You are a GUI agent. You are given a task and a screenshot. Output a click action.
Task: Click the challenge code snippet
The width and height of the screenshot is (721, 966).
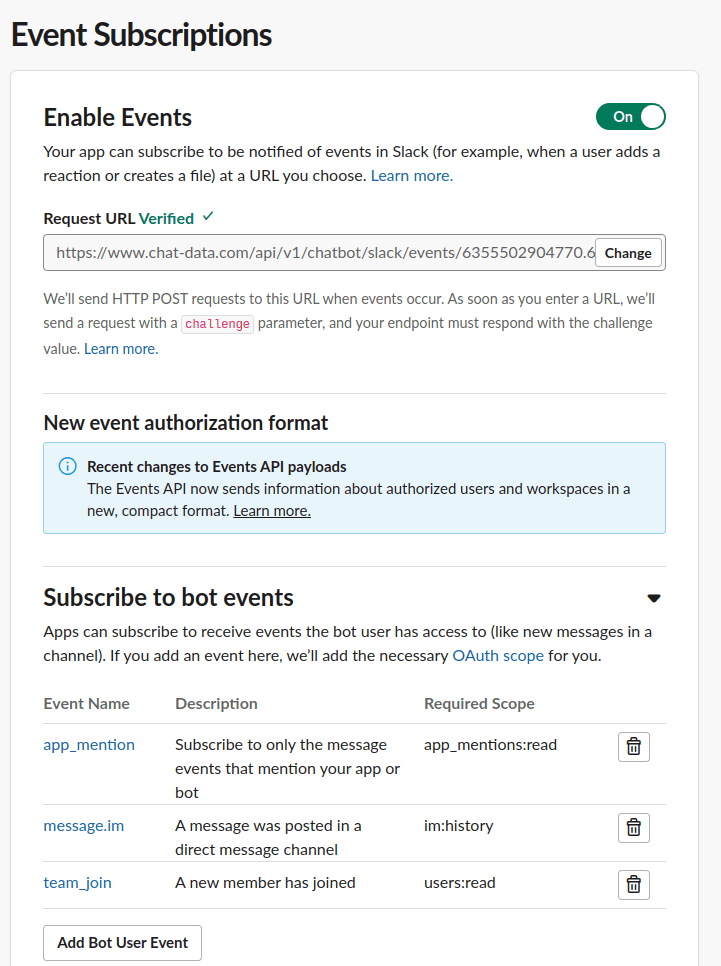click(216, 324)
